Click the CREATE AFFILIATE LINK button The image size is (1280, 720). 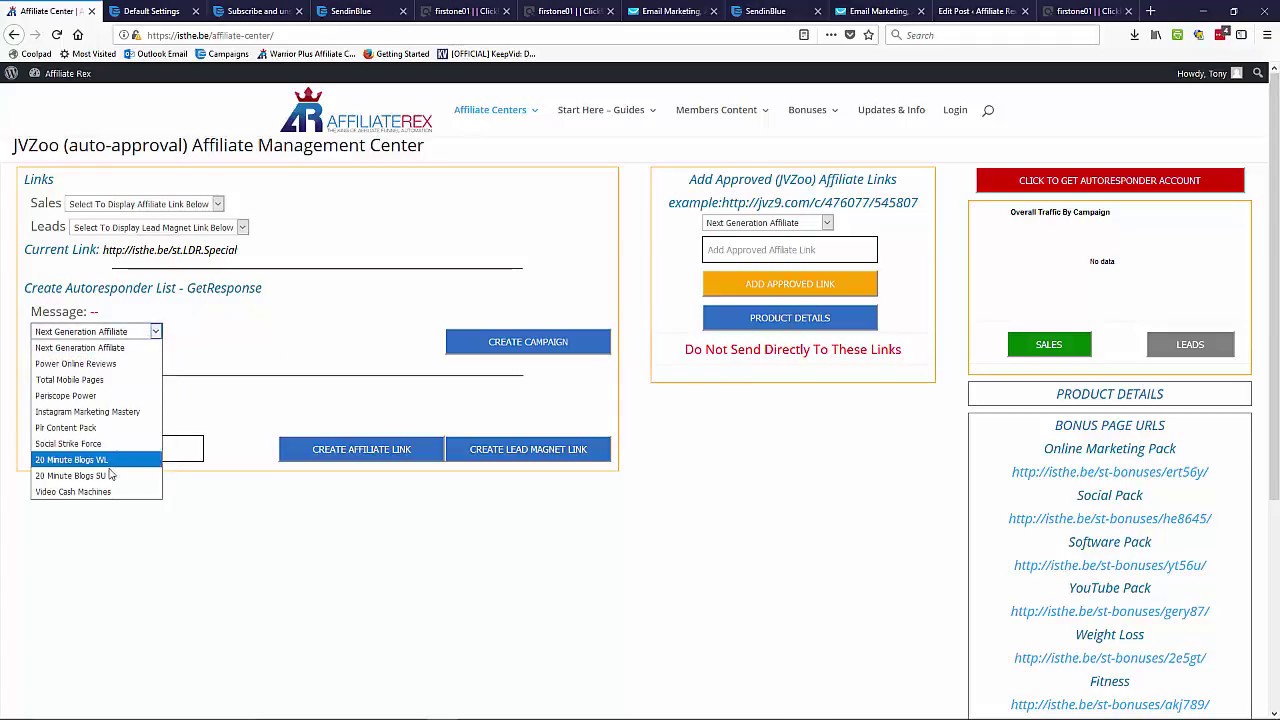361,449
